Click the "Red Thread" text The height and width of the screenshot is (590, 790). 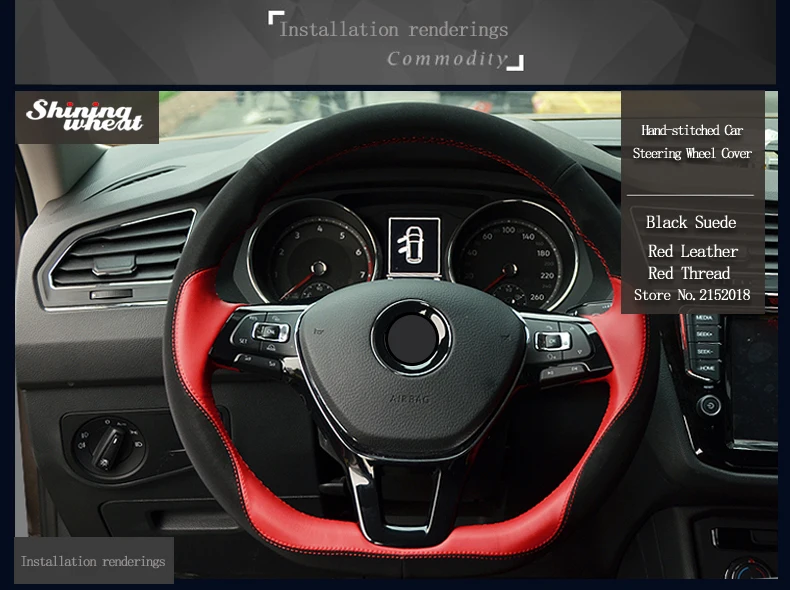(x=689, y=273)
